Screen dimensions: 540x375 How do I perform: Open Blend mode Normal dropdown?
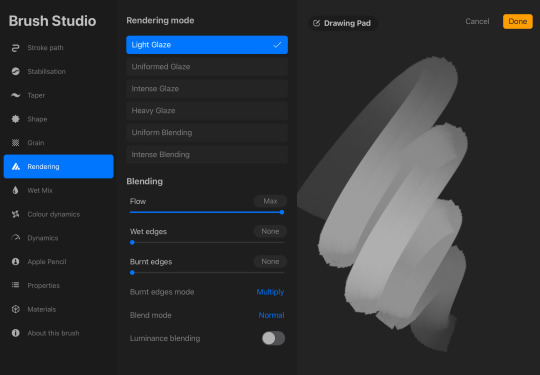[x=271, y=315]
